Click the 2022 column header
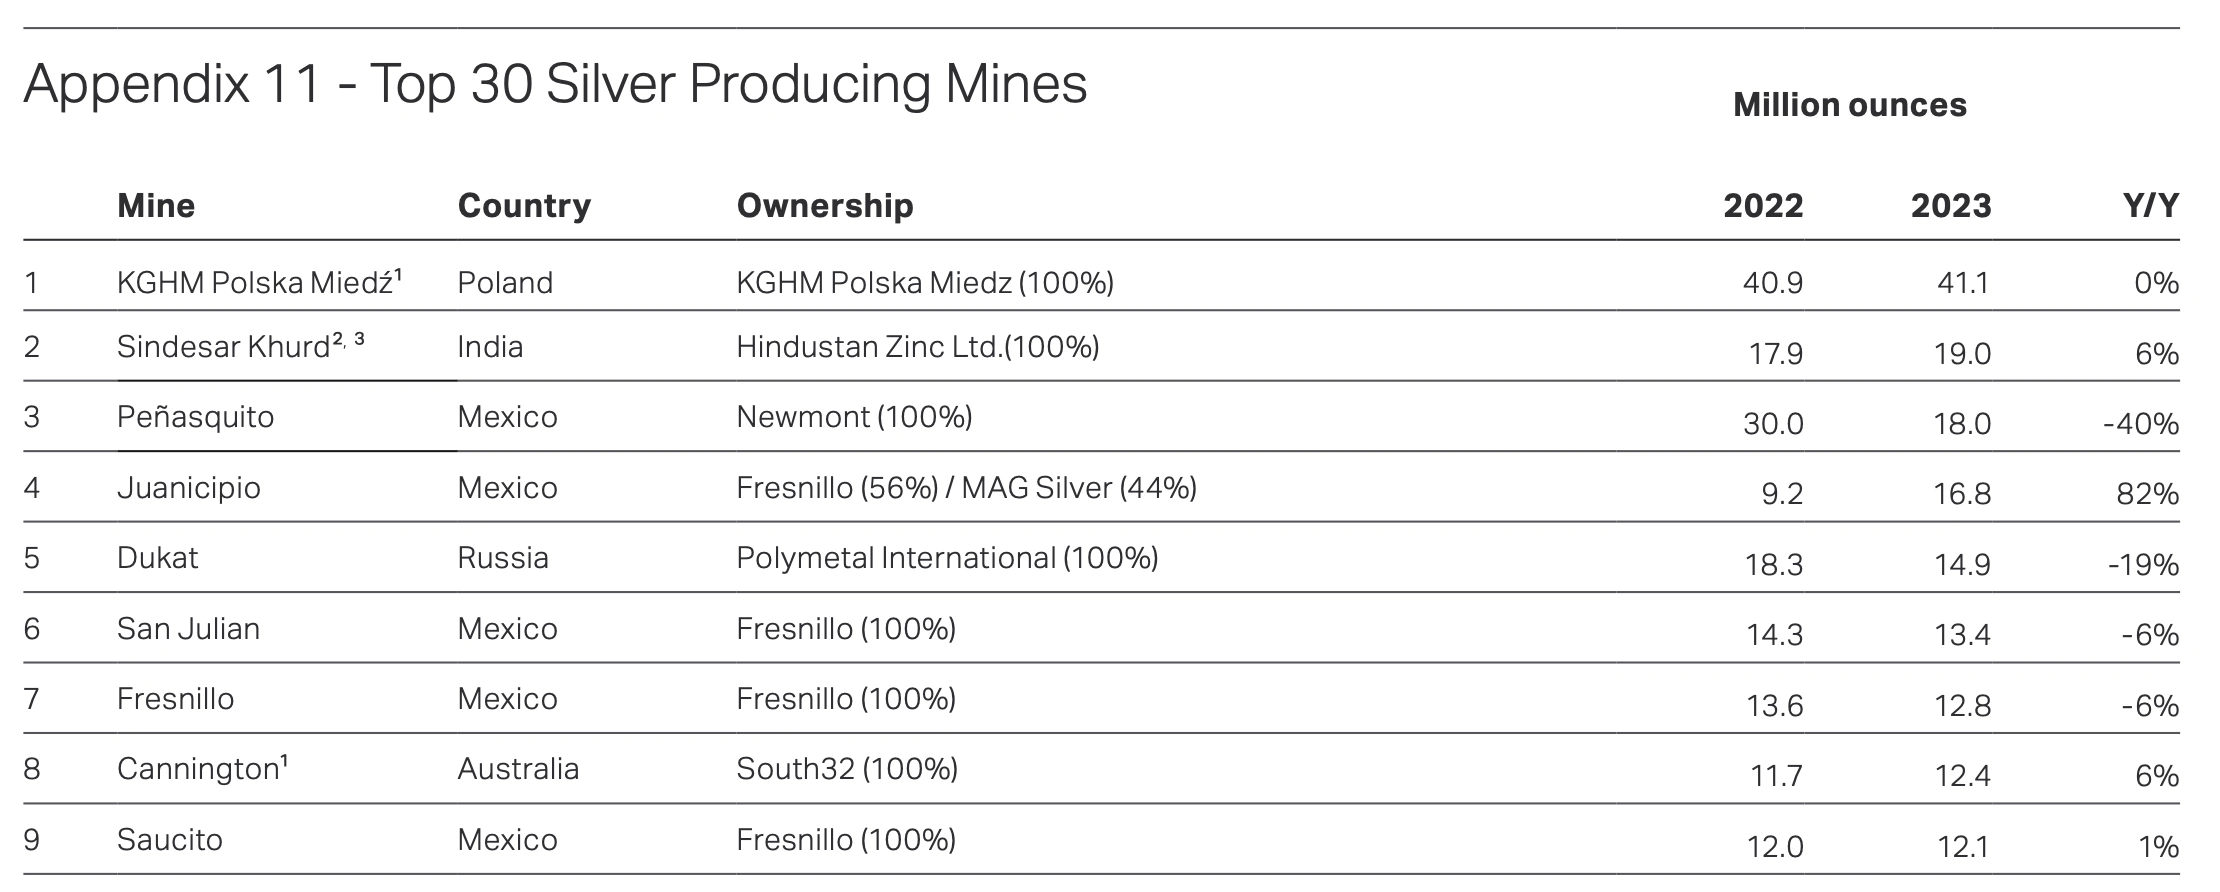The width and height of the screenshot is (2220, 892). click(1763, 205)
